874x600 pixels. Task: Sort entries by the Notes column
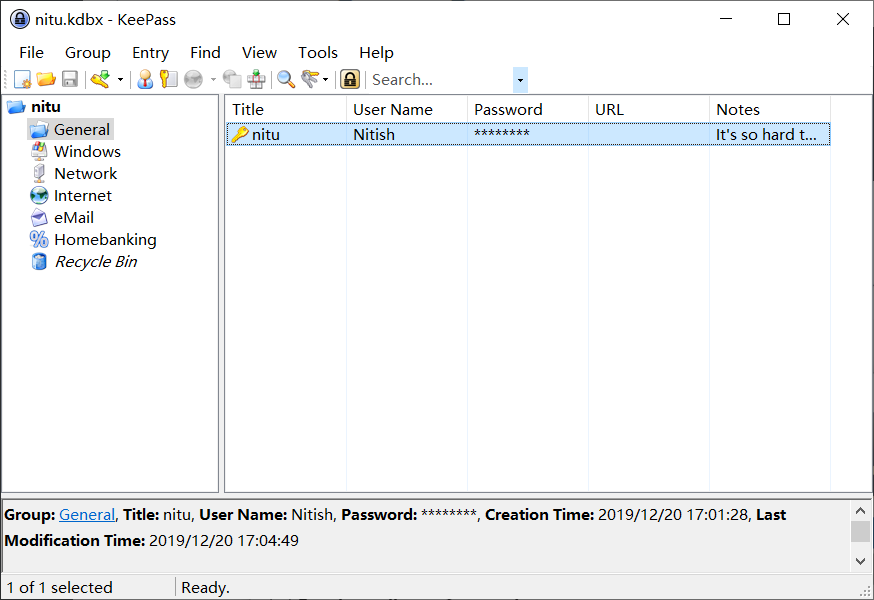(770, 109)
